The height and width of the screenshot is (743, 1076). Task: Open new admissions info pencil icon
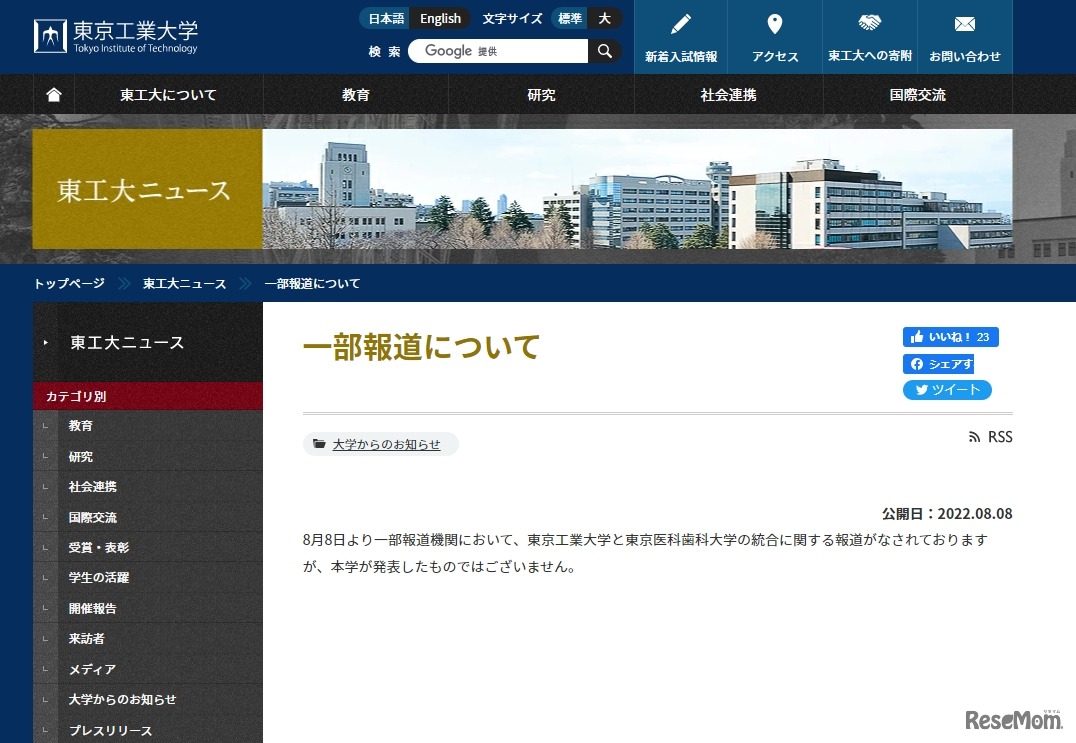681,25
